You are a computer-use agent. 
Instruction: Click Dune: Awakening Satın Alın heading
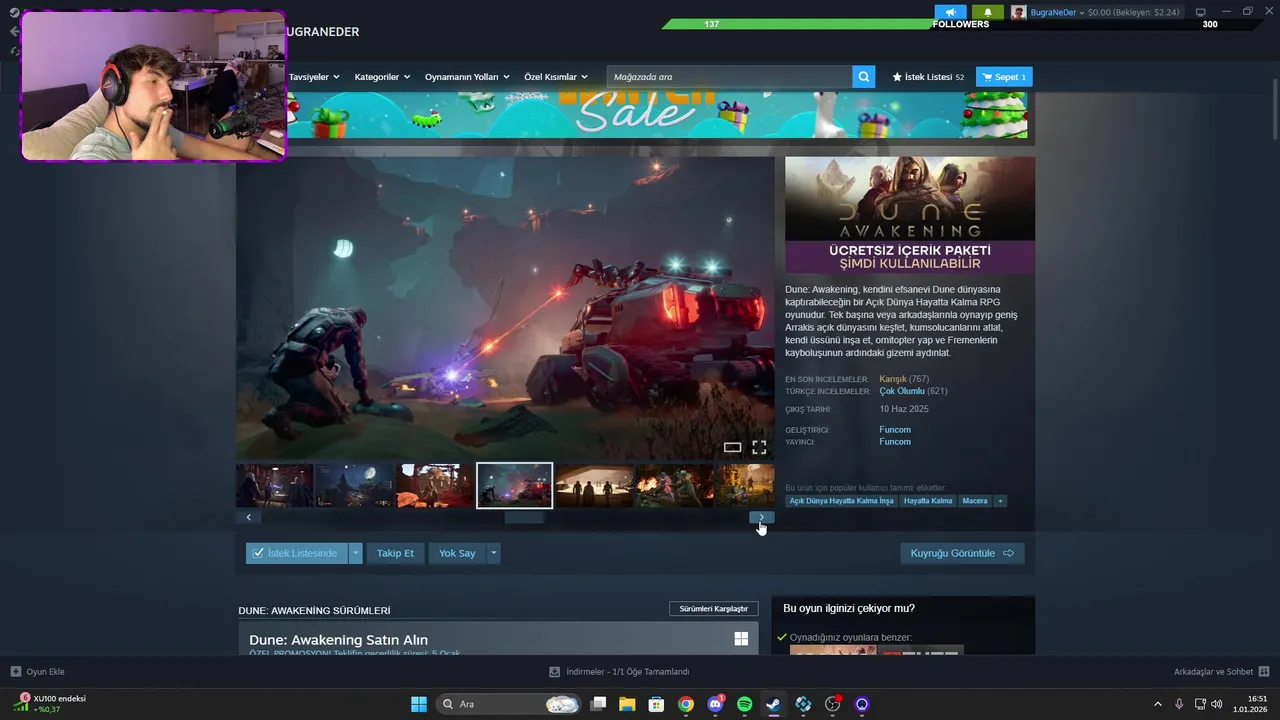338,640
